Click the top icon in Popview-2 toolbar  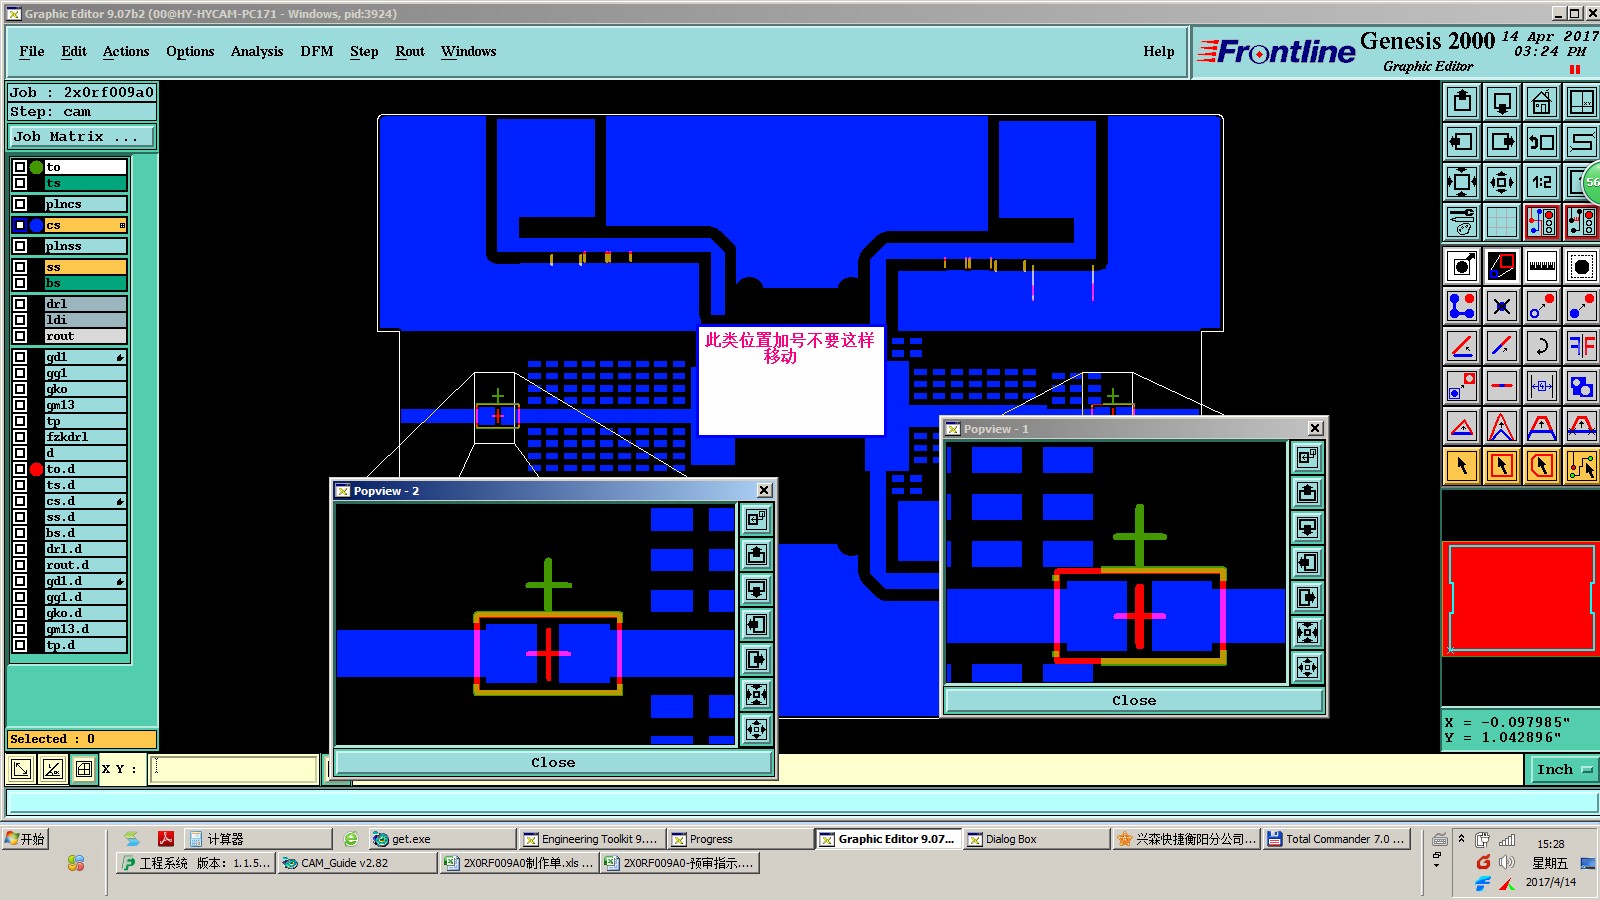757,519
